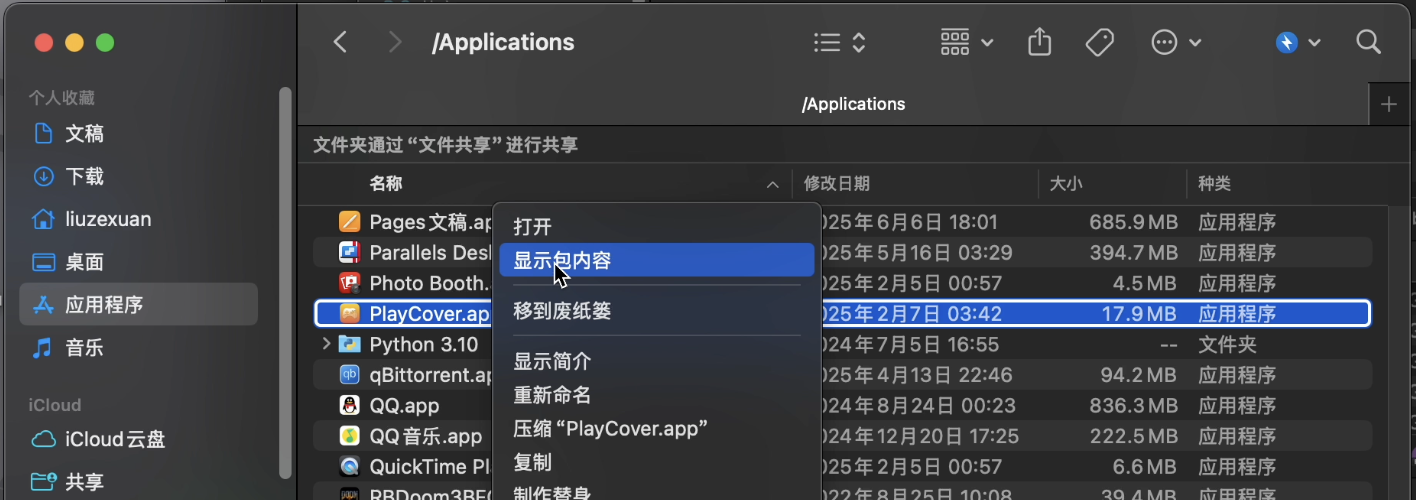Select the Pages文稿 app icon
Image resolution: width=1416 pixels, height=500 pixels.
tap(349, 222)
